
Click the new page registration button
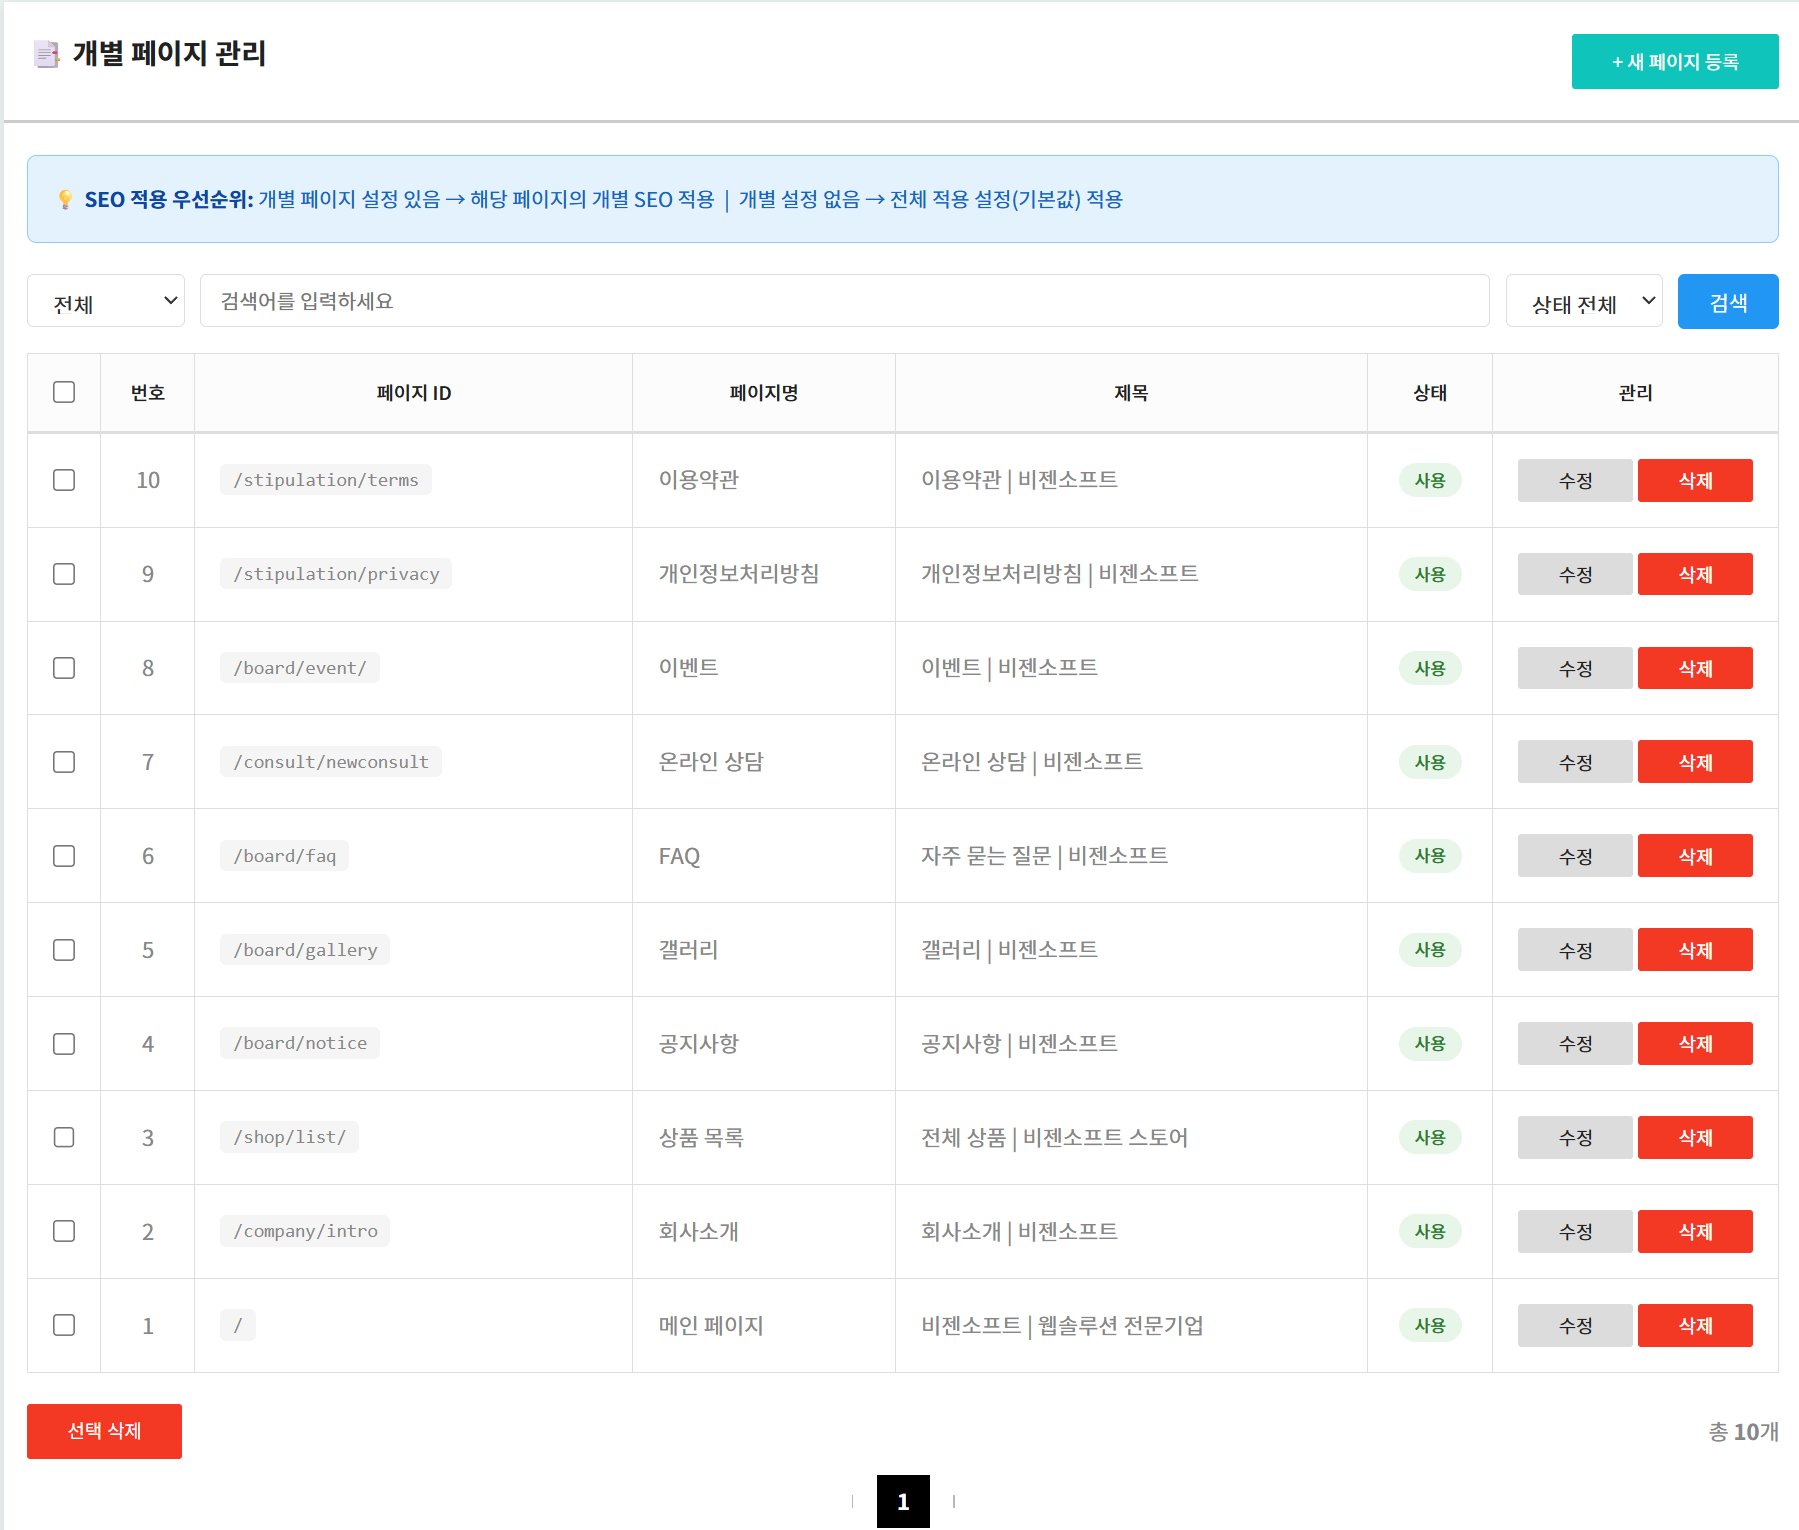[x=1674, y=62]
